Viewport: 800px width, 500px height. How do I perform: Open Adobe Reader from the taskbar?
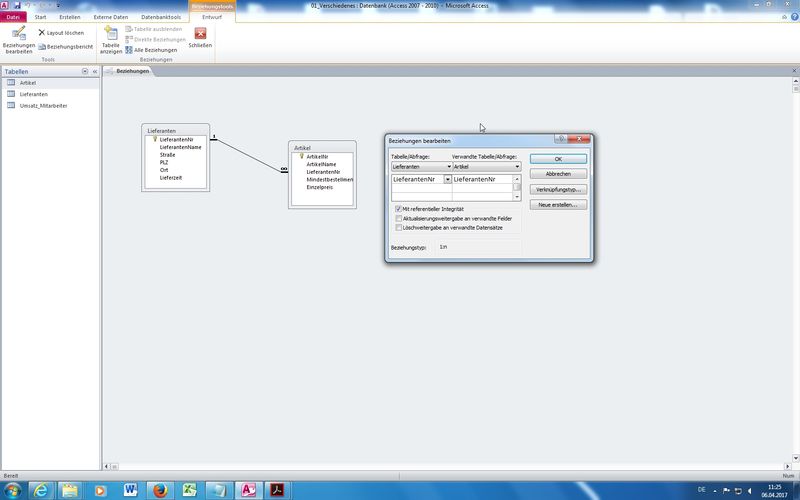coord(278,491)
